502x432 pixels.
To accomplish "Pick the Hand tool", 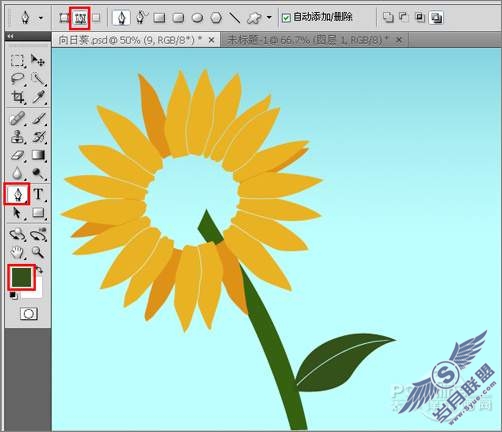I will click(17, 252).
